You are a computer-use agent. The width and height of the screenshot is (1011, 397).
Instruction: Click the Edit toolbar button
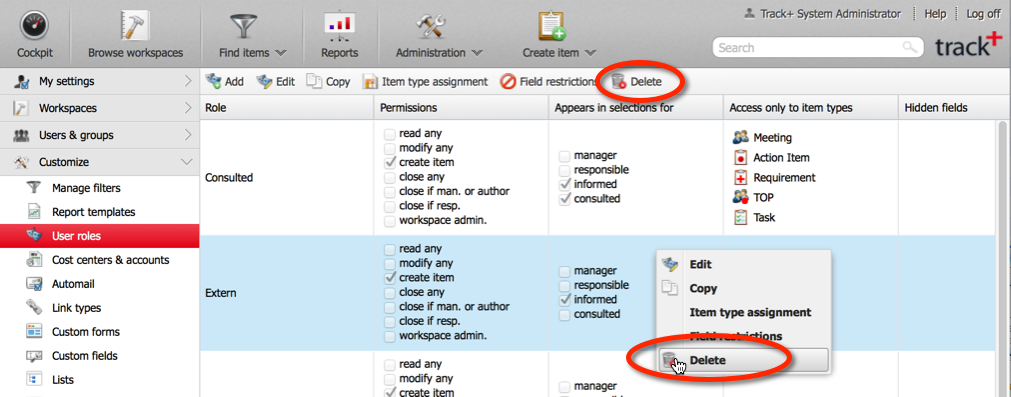(x=275, y=82)
